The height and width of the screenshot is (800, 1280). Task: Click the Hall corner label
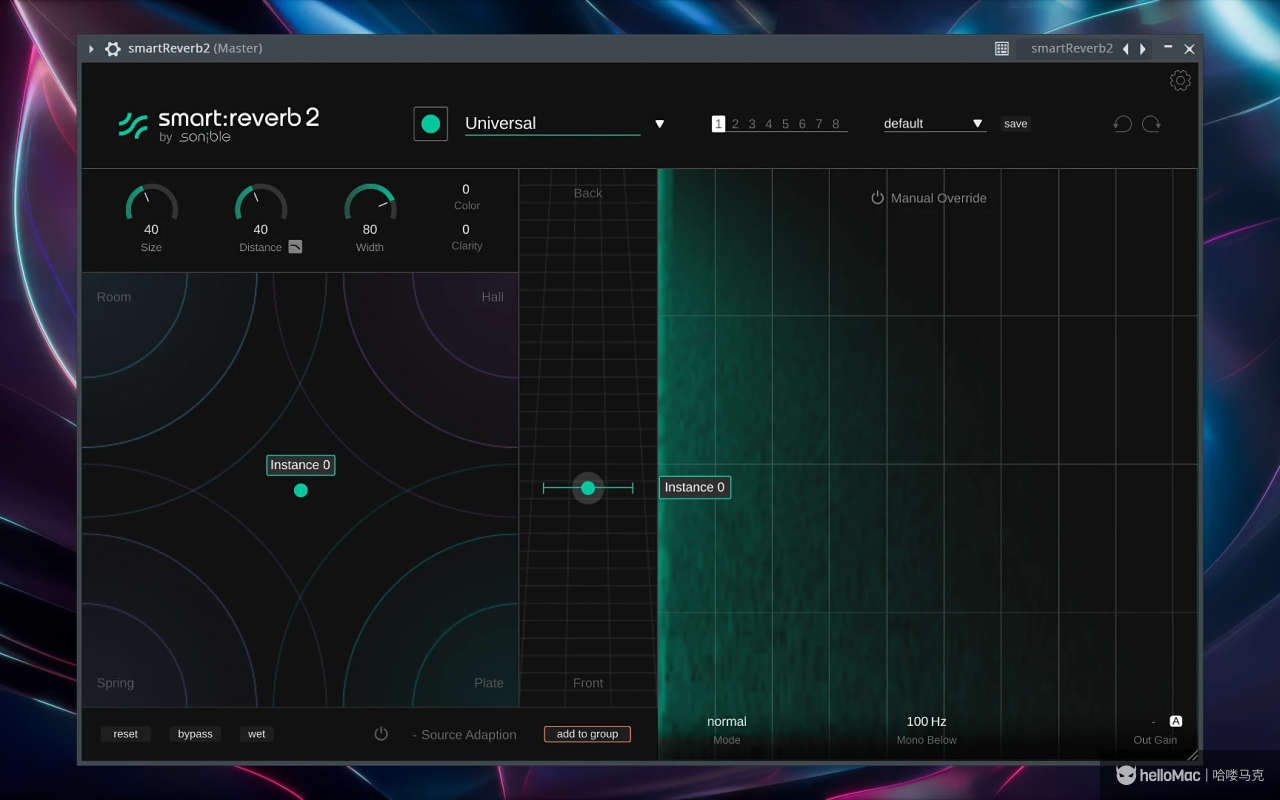tap(493, 297)
